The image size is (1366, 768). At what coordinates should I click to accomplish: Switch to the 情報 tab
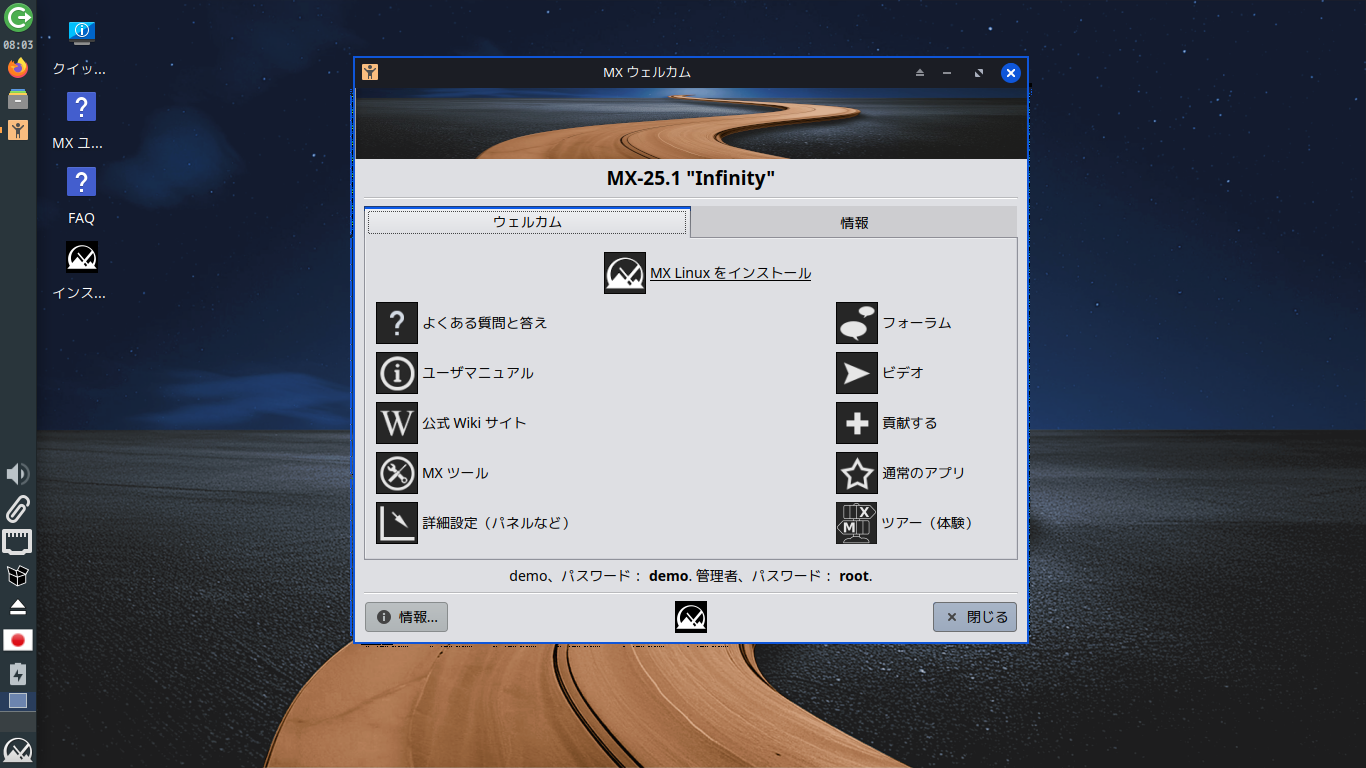coord(854,223)
